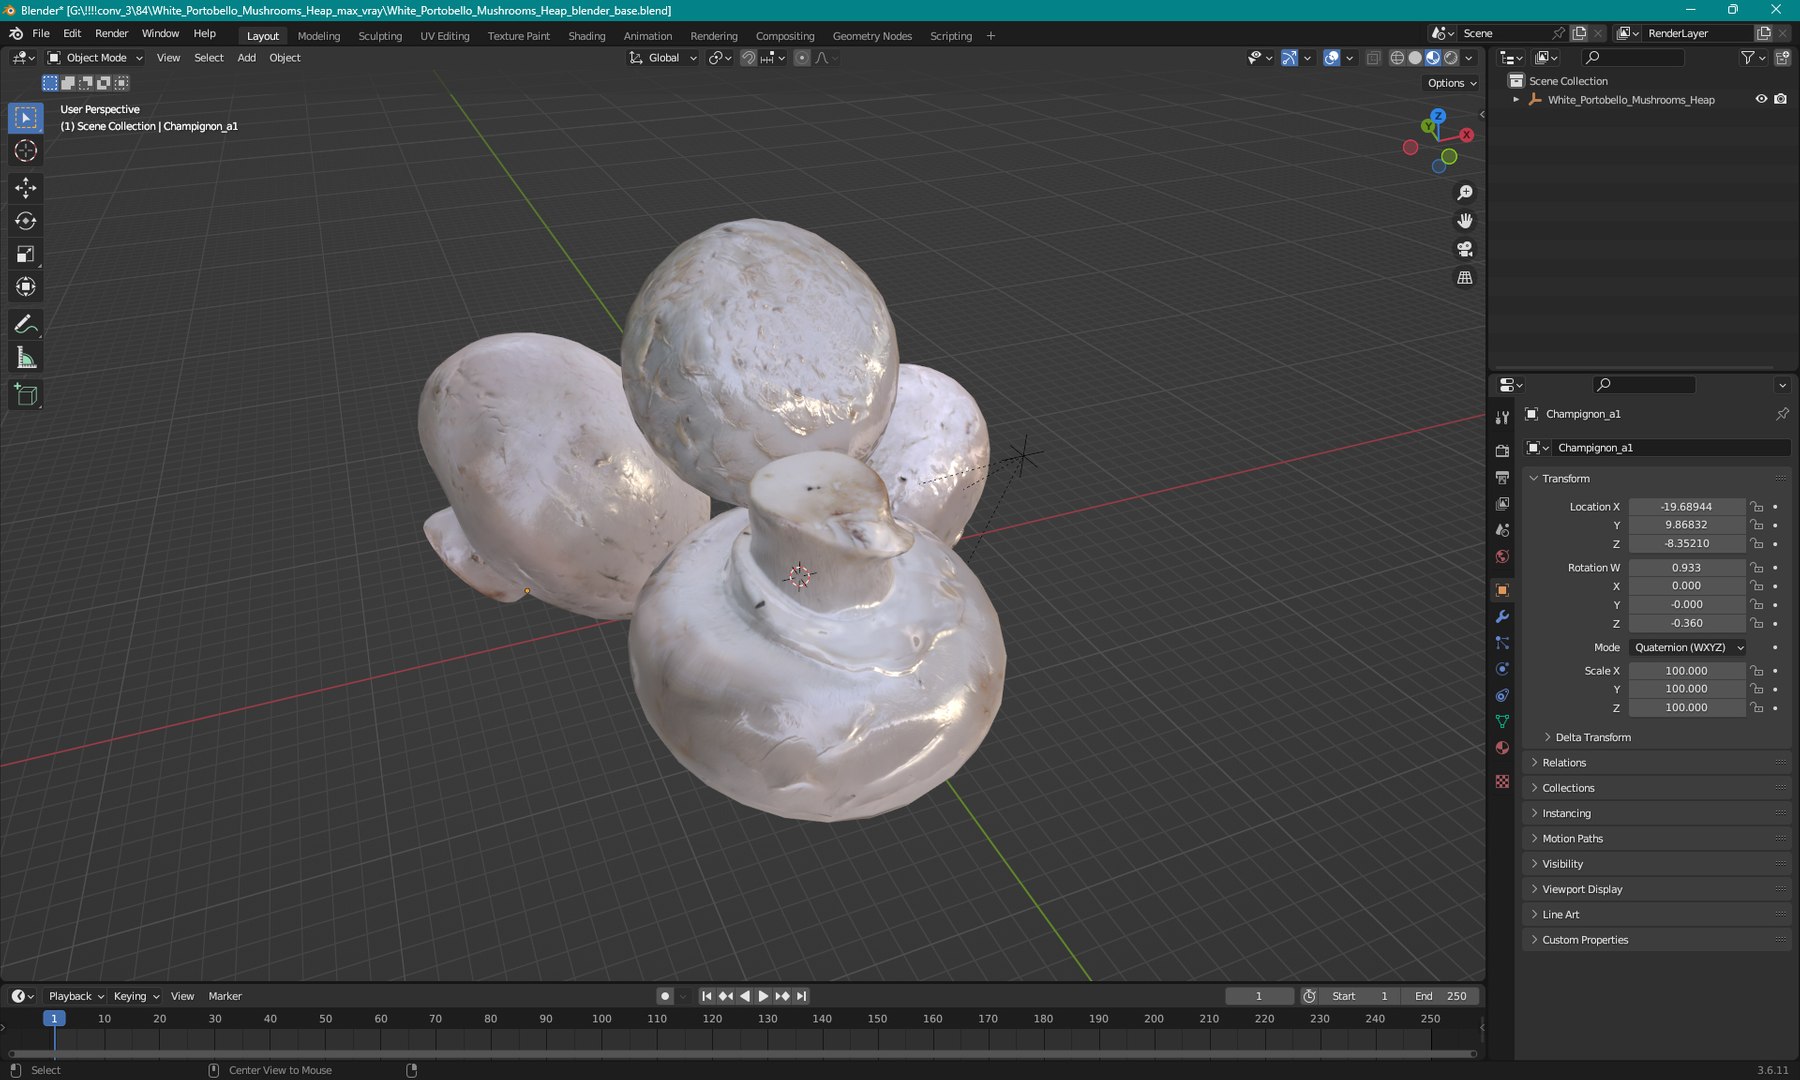Open the Material properties tab
Viewport: 1800px width, 1080px height.
pos(1502,747)
